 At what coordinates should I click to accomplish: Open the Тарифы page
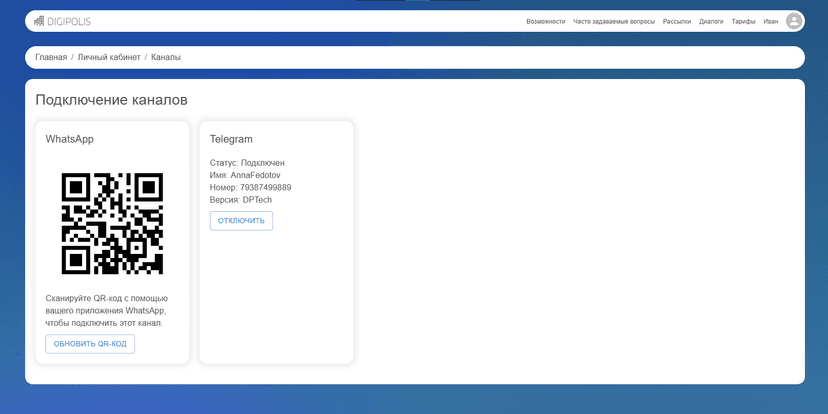click(743, 21)
